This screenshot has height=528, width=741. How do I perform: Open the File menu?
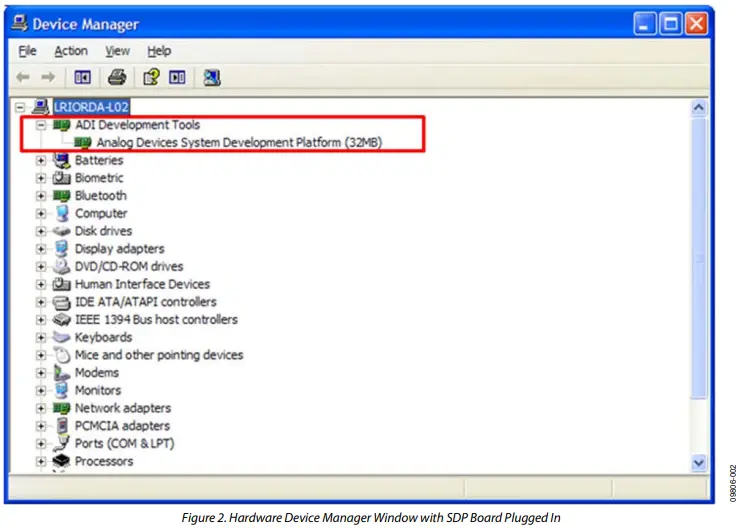tap(27, 51)
